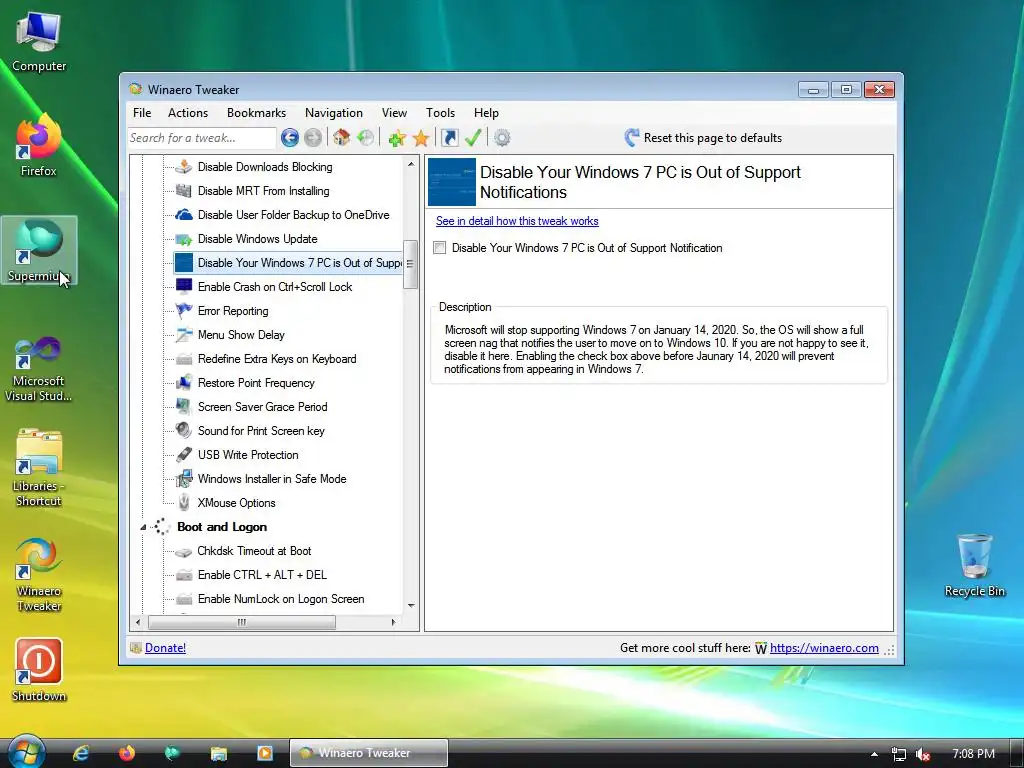Click the Menu Show Delay icon
Viewport: 1024px width, 768px height.
184,335
